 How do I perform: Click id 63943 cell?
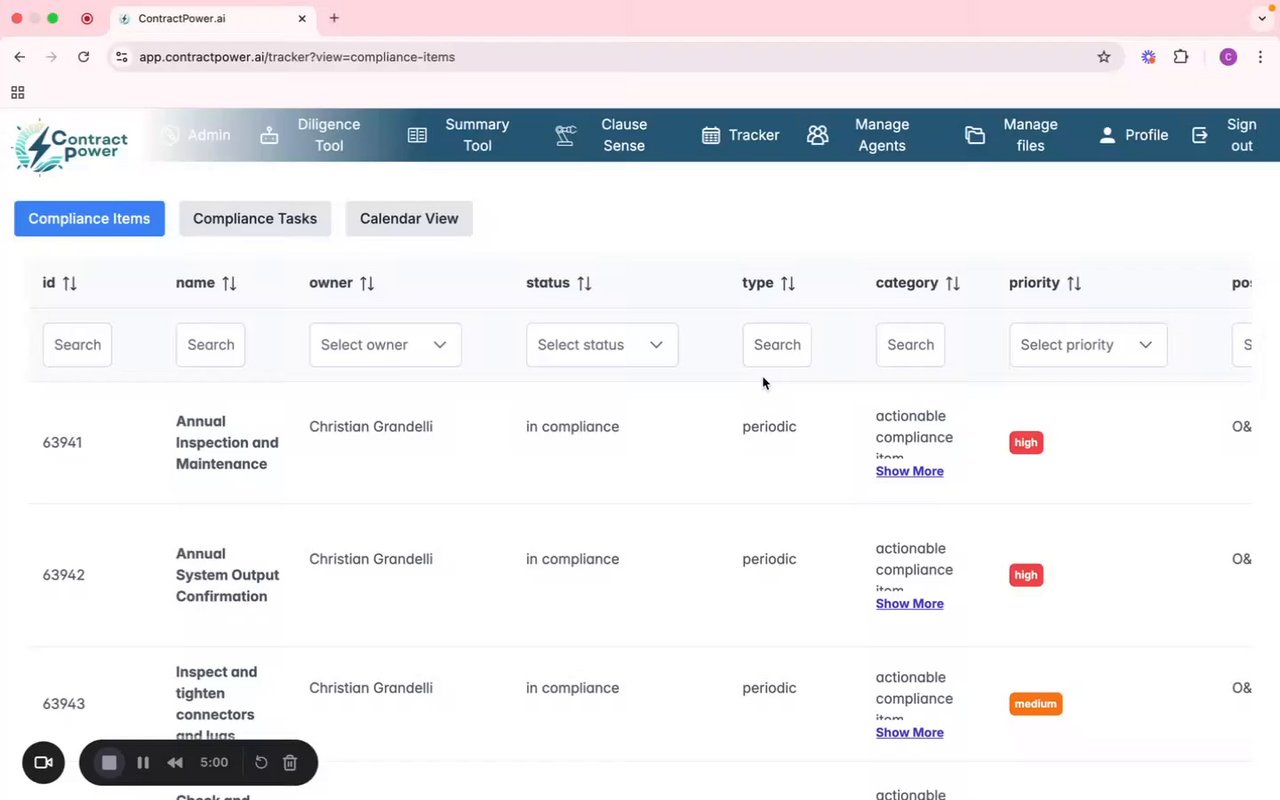click(63, 704)
